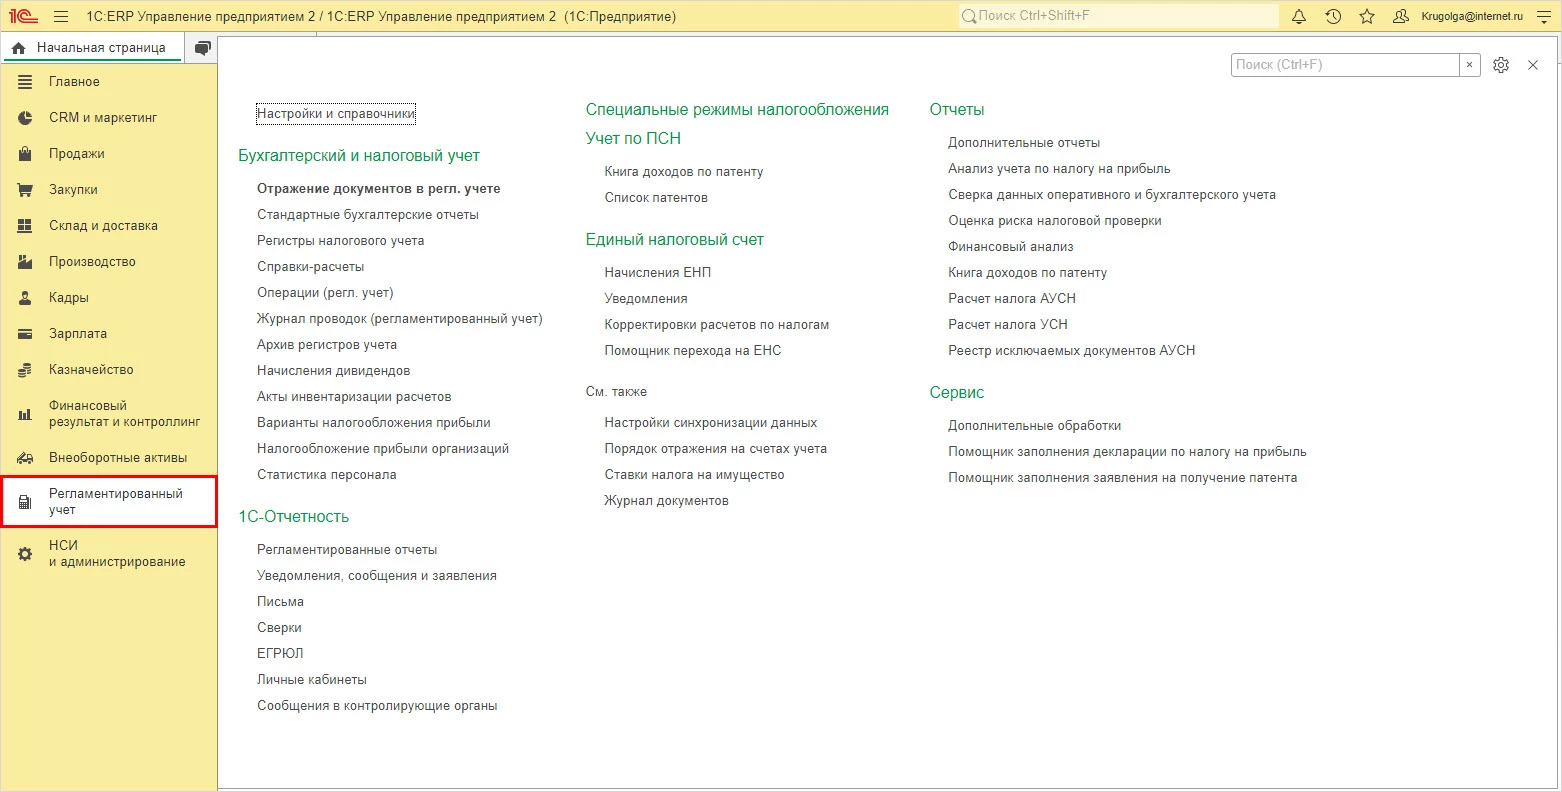Screen dimensions: 1562x792
Task: Open Акты инвентаризации расчетов
Action: pos(354,397)
